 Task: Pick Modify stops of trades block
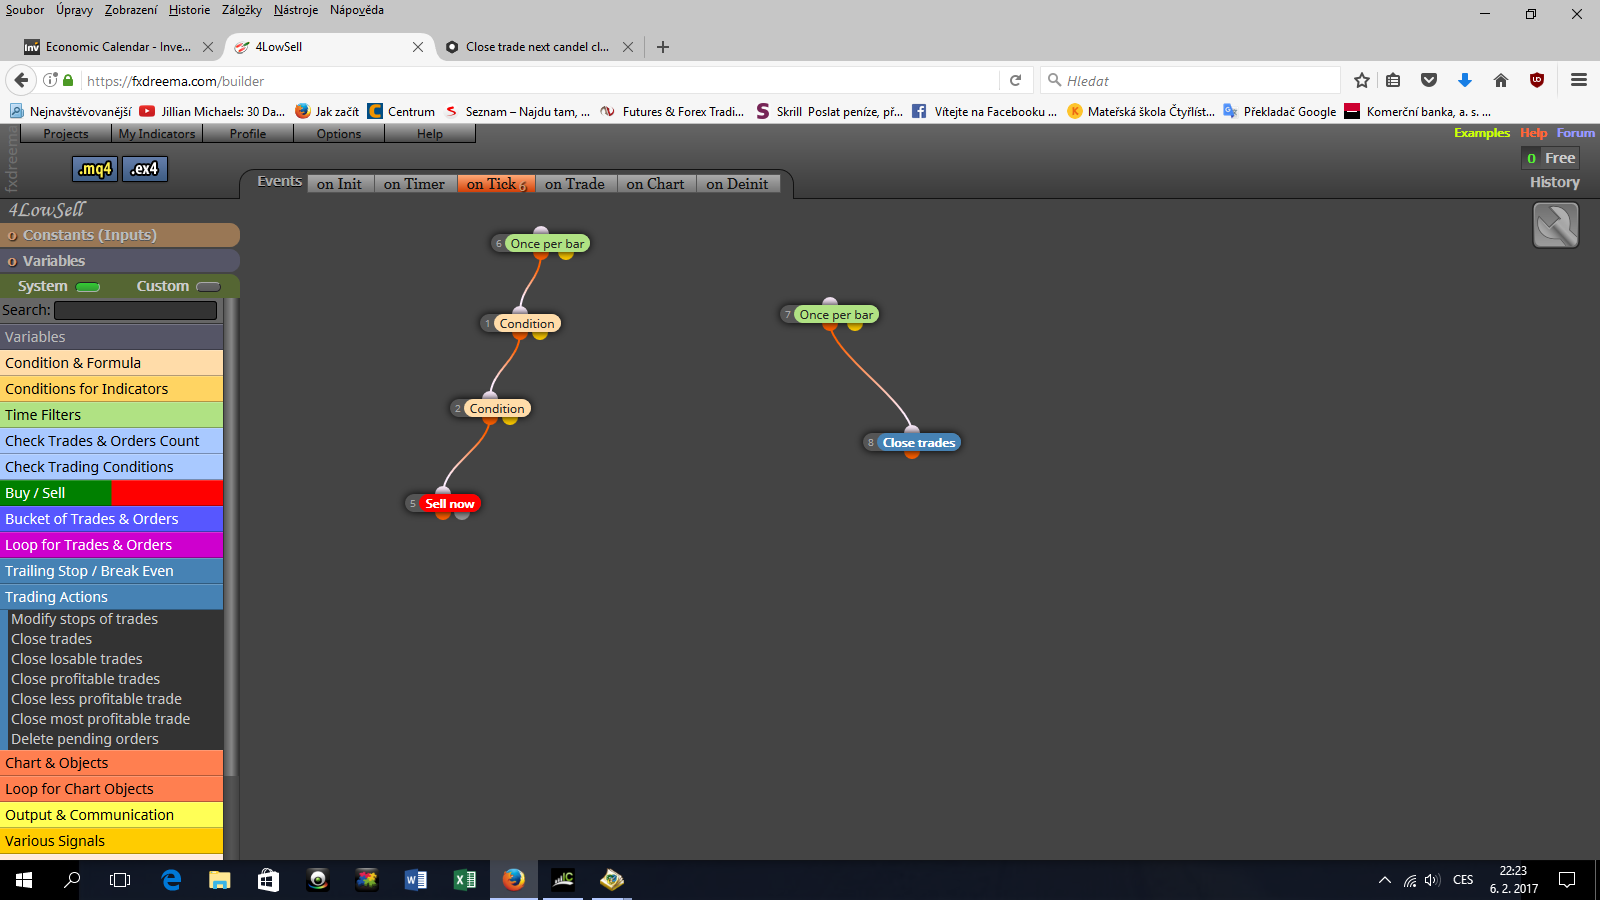[85, 619]
